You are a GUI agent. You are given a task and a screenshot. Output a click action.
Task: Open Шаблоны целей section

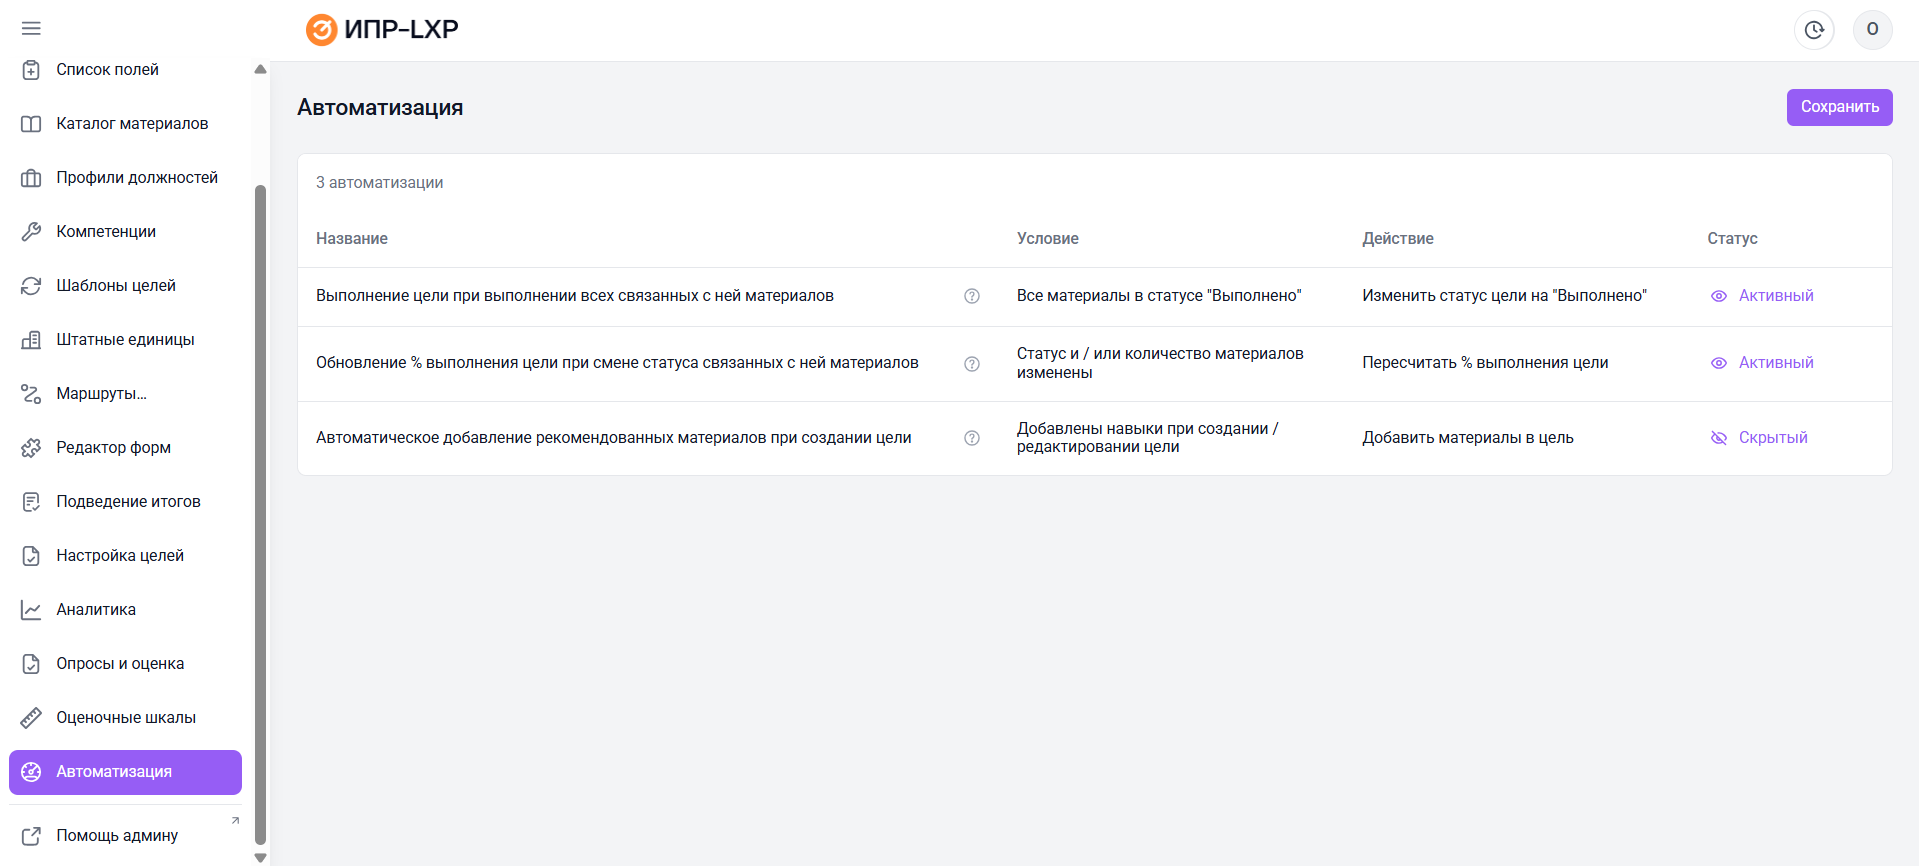pyautogui.click(x=116, y=286)
